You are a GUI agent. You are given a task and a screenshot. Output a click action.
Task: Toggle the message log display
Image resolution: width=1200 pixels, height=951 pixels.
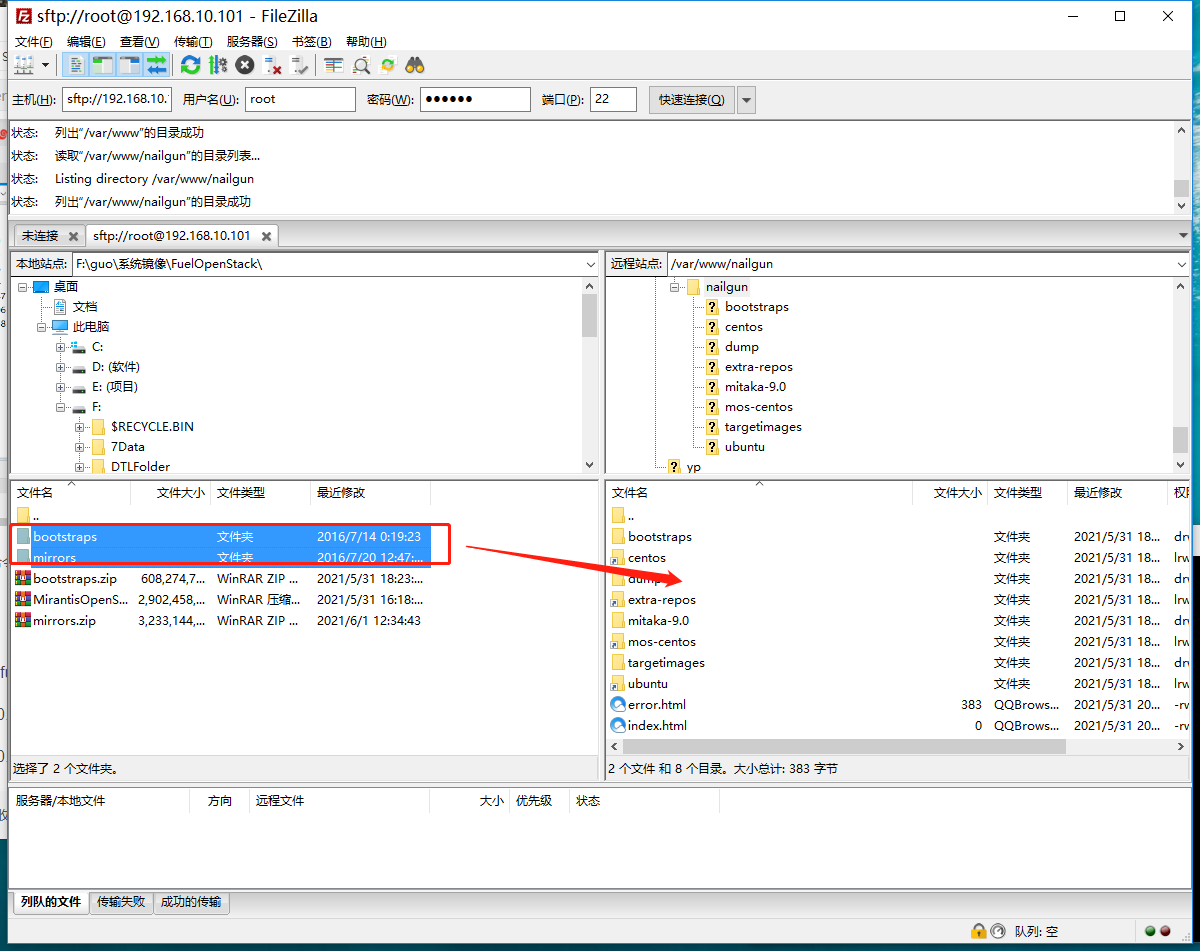click(x=77, y=66)
